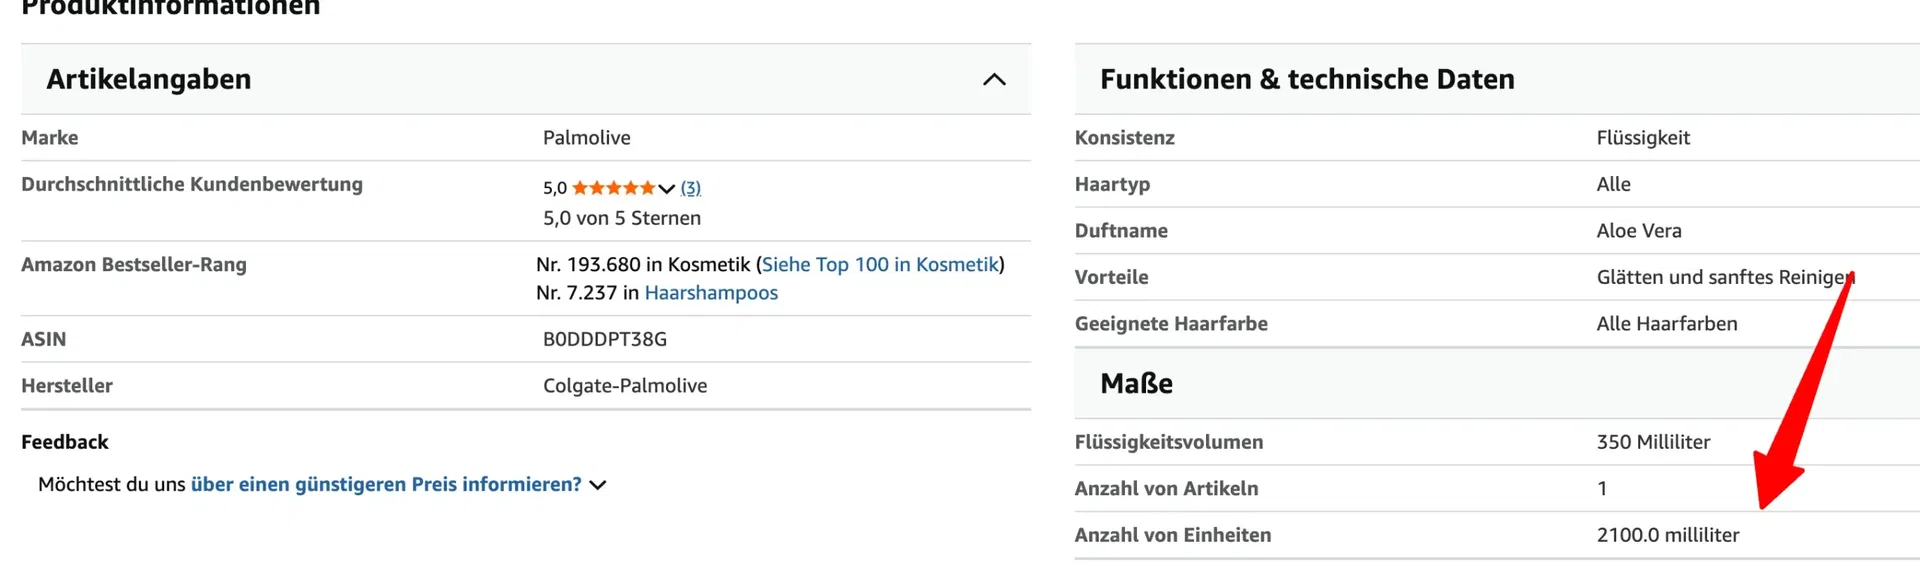Click the Palmolive brand value
This screenshot has width=1920, height=565.
(587, 138)
